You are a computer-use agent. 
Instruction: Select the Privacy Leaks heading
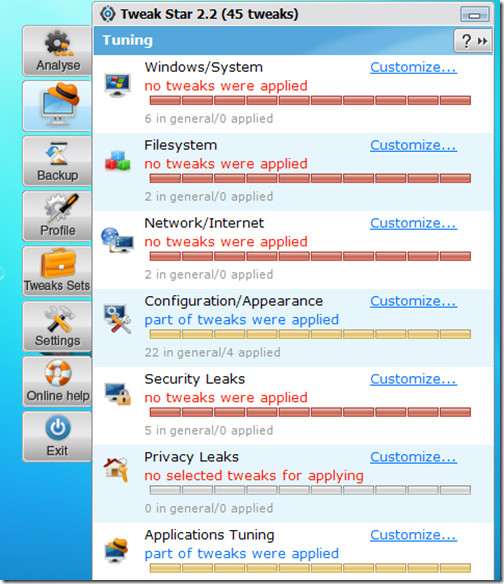click(x=191, y=457)
